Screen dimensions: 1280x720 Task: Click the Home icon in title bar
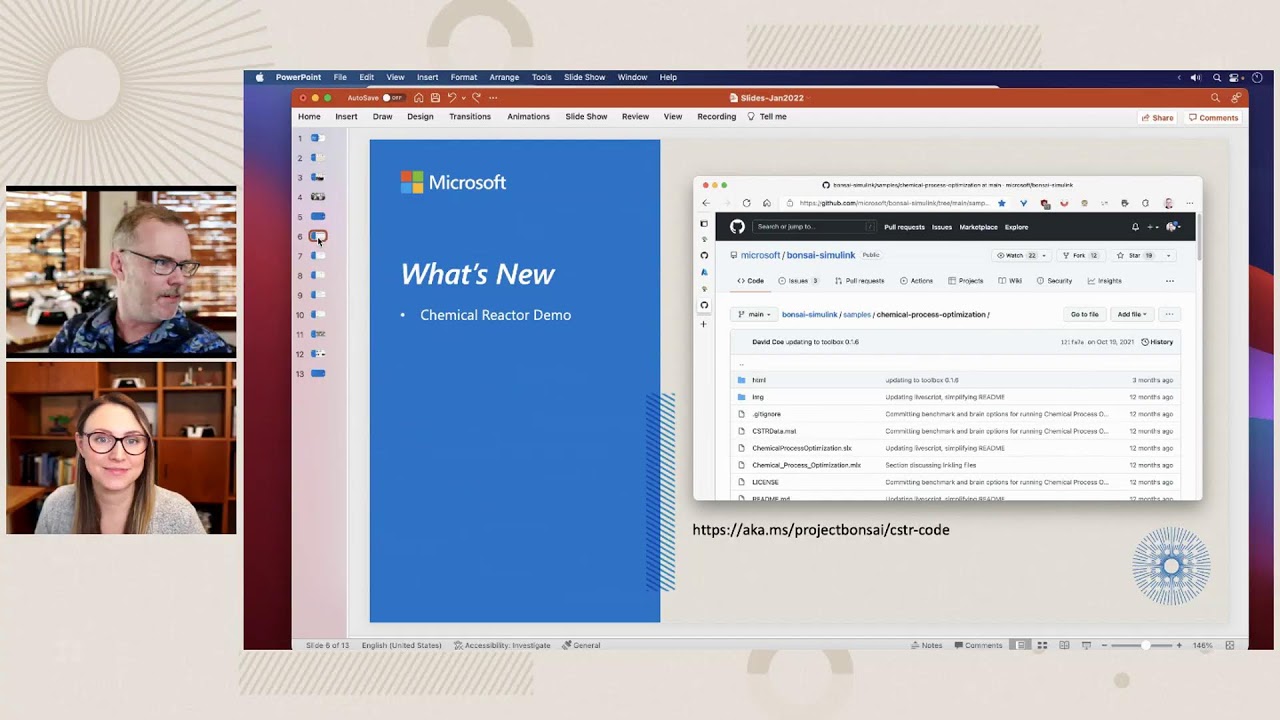[x=419, y=98]
